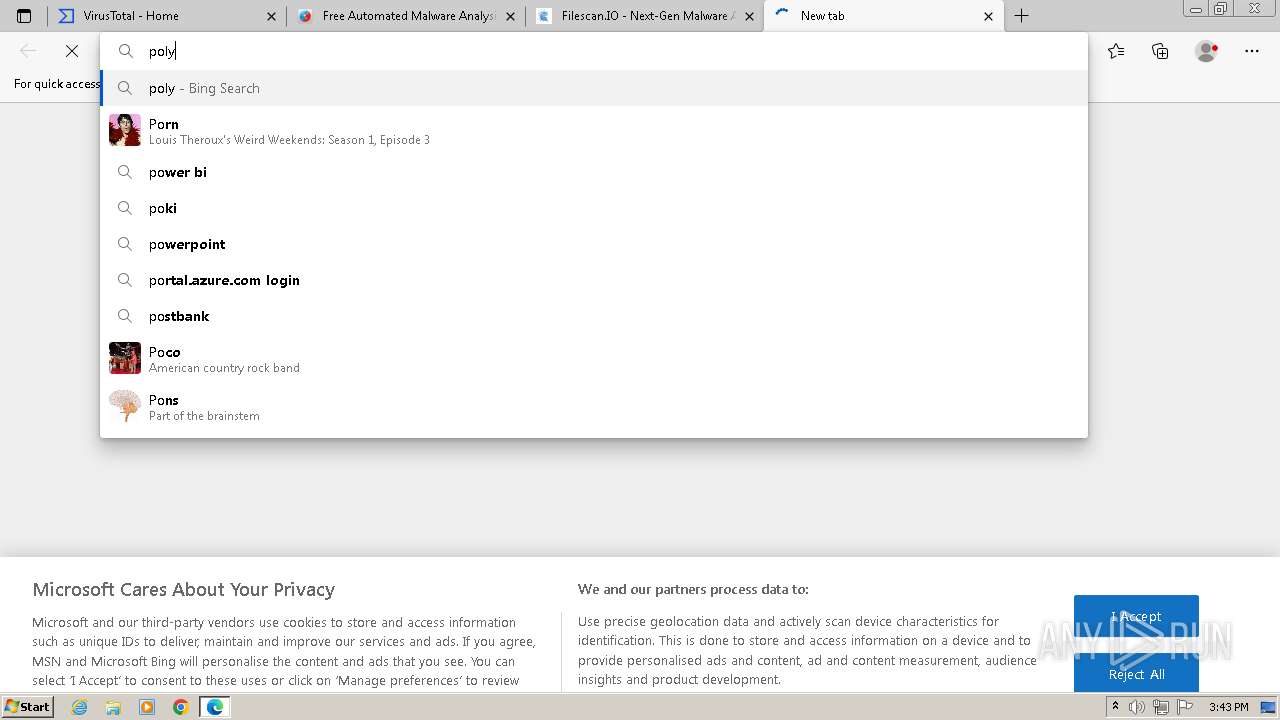The height and width of the screenshot is (720, 1280).
Task: Click the back navigation arrow
Action: (x=28, y=51)
